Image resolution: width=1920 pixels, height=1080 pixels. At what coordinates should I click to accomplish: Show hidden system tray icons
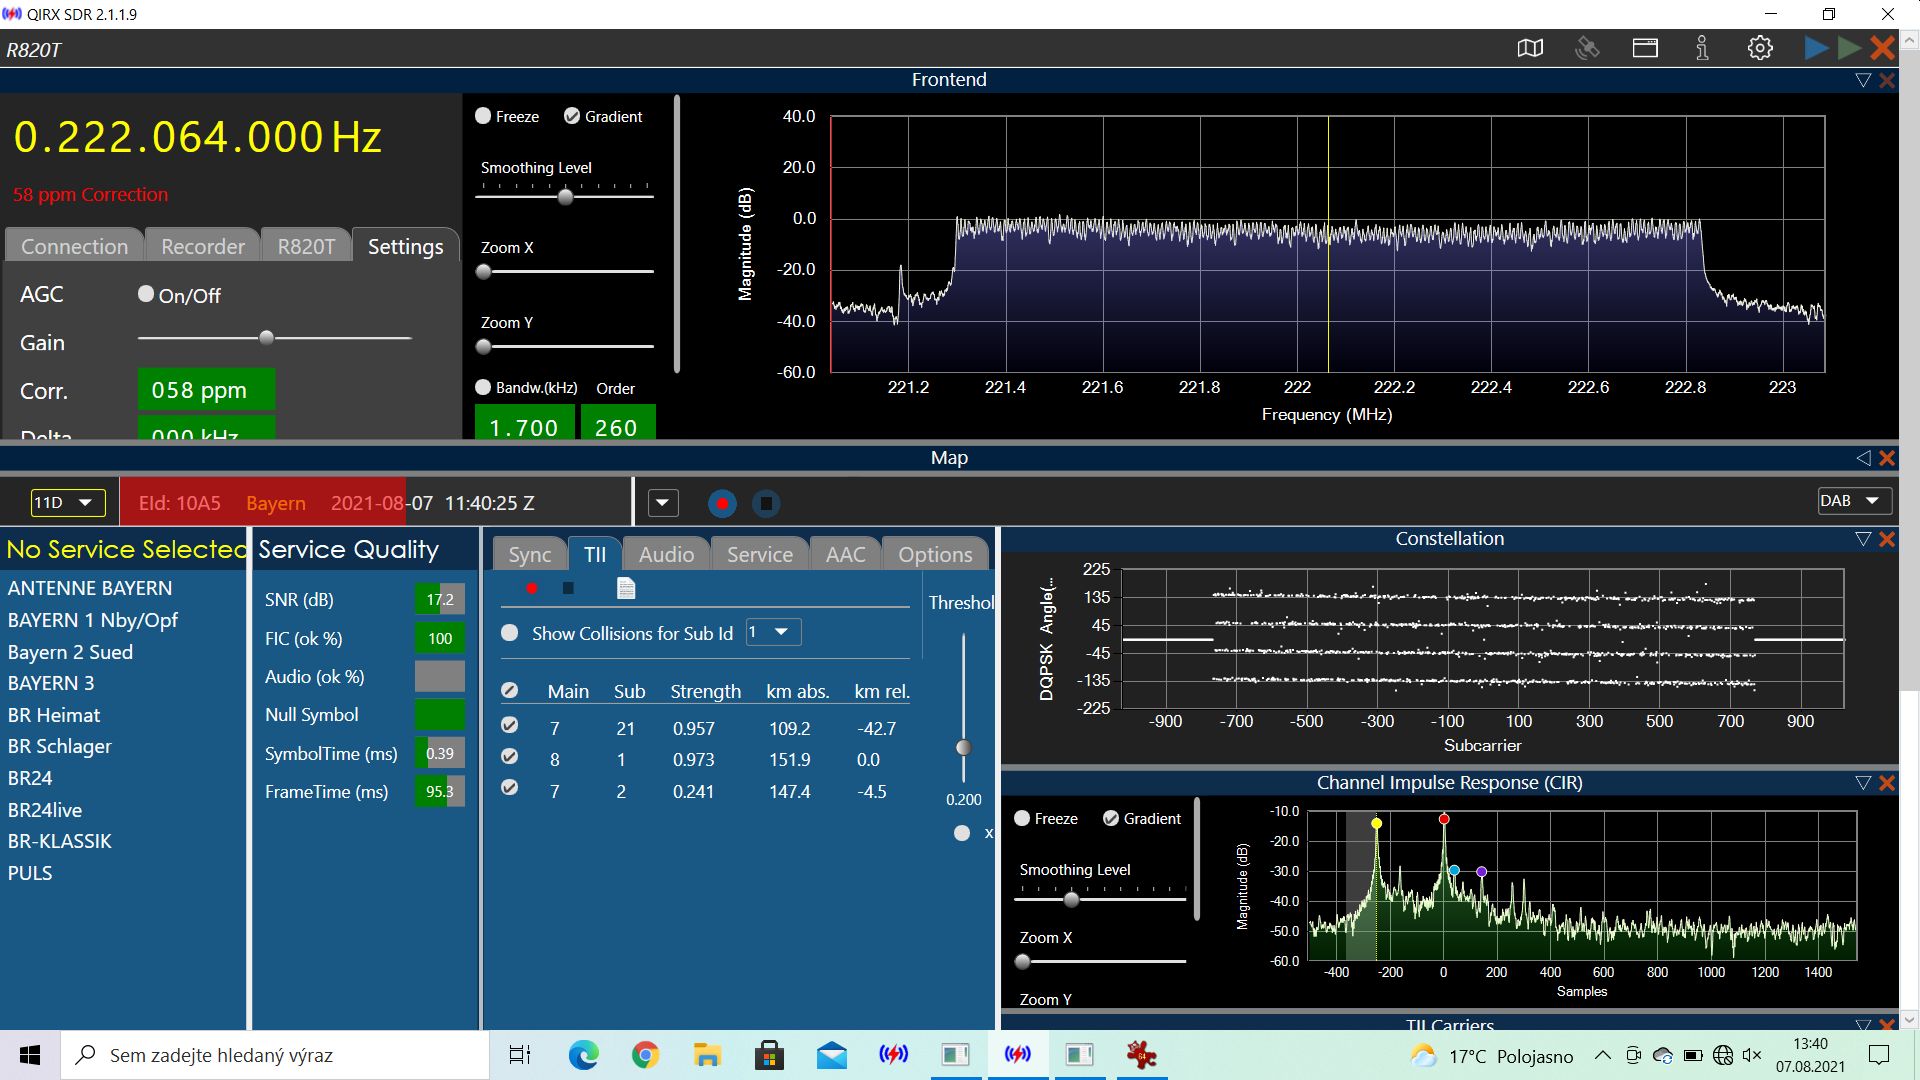click(x=1602, y=1055)
